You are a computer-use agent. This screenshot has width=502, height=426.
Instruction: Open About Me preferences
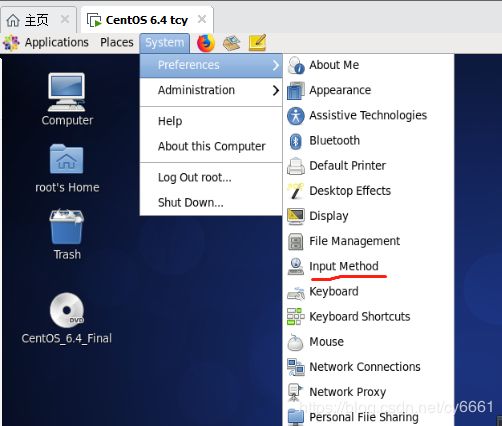coord(368,65)
